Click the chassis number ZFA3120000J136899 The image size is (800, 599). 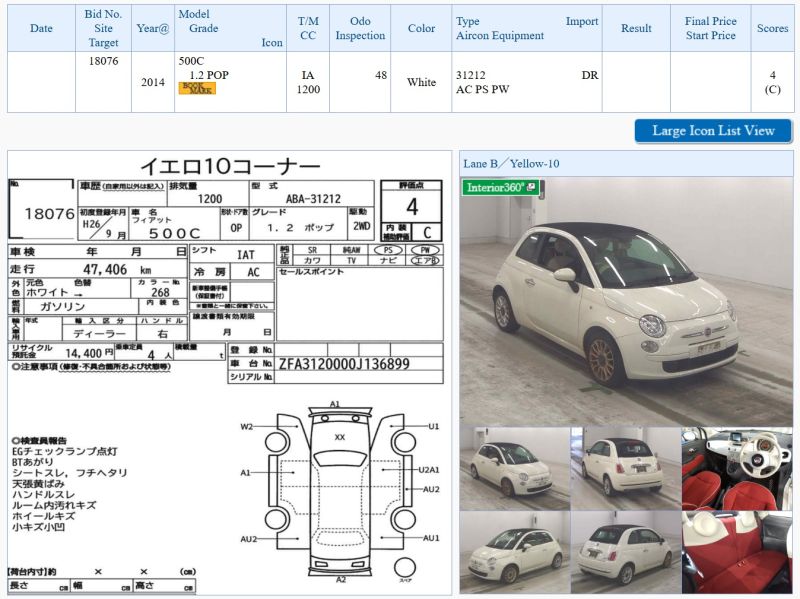point(344,364)
